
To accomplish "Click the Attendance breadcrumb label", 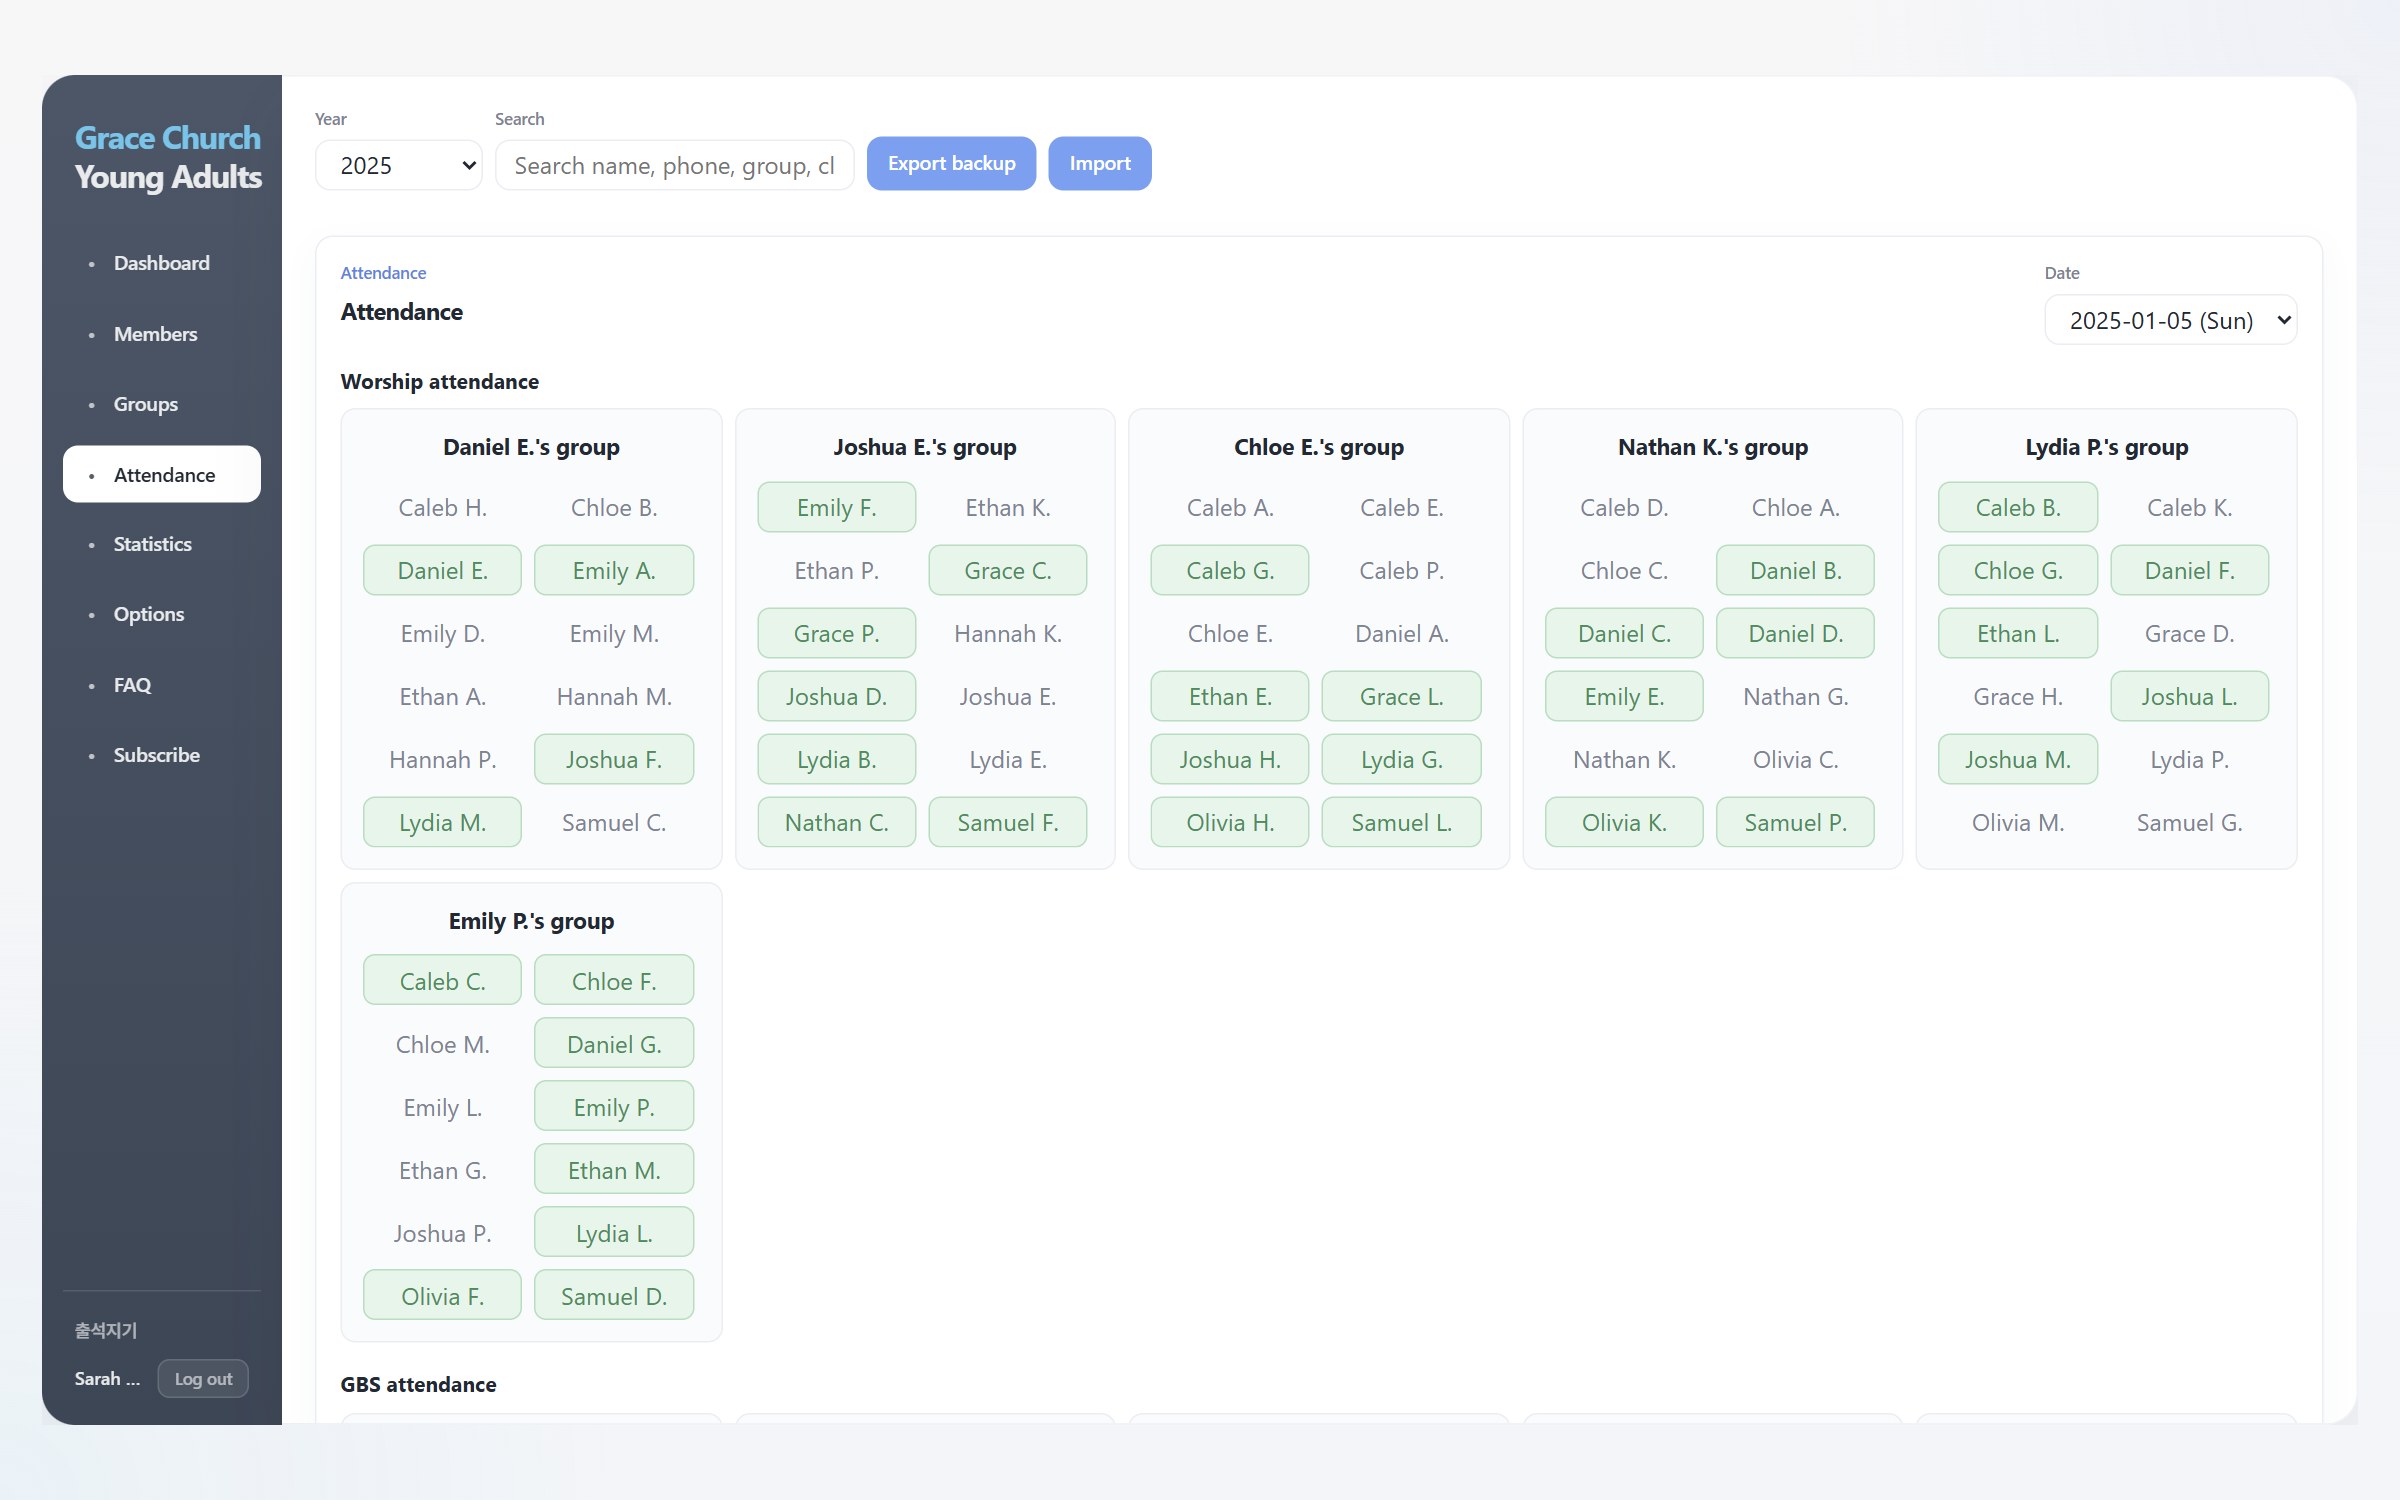I will coord(383,273).
